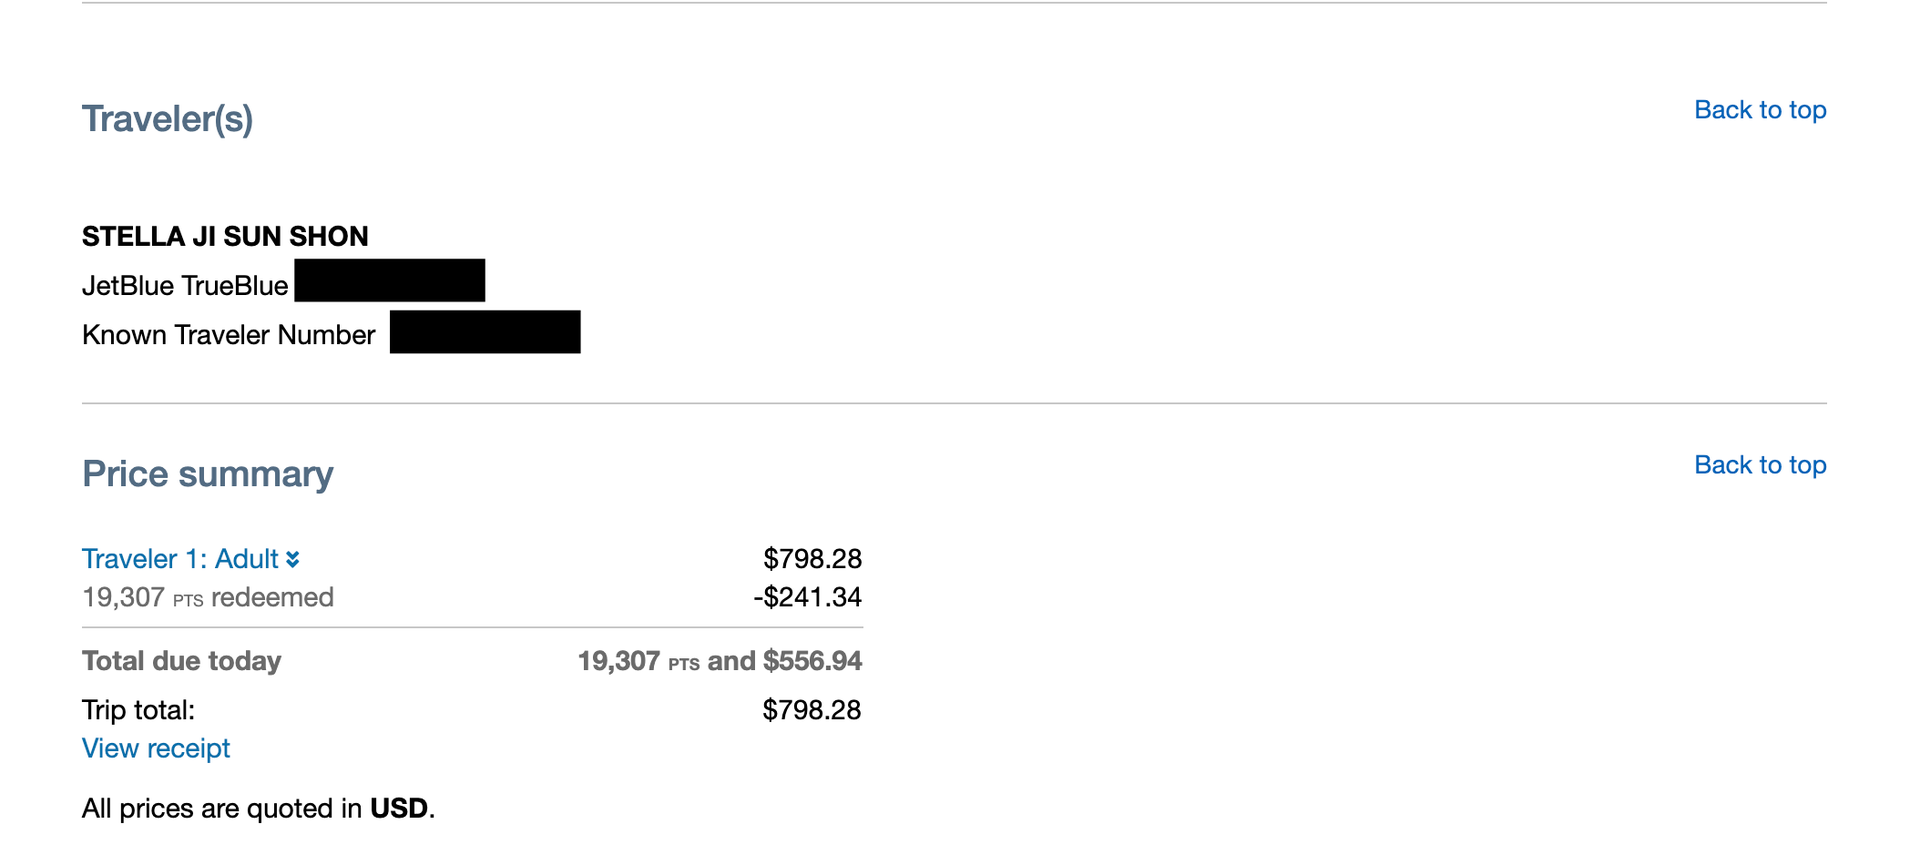Click Back to top beside Price summary
The height and width of the screenshot is (865, 1920).
(x=1761, y=464)
